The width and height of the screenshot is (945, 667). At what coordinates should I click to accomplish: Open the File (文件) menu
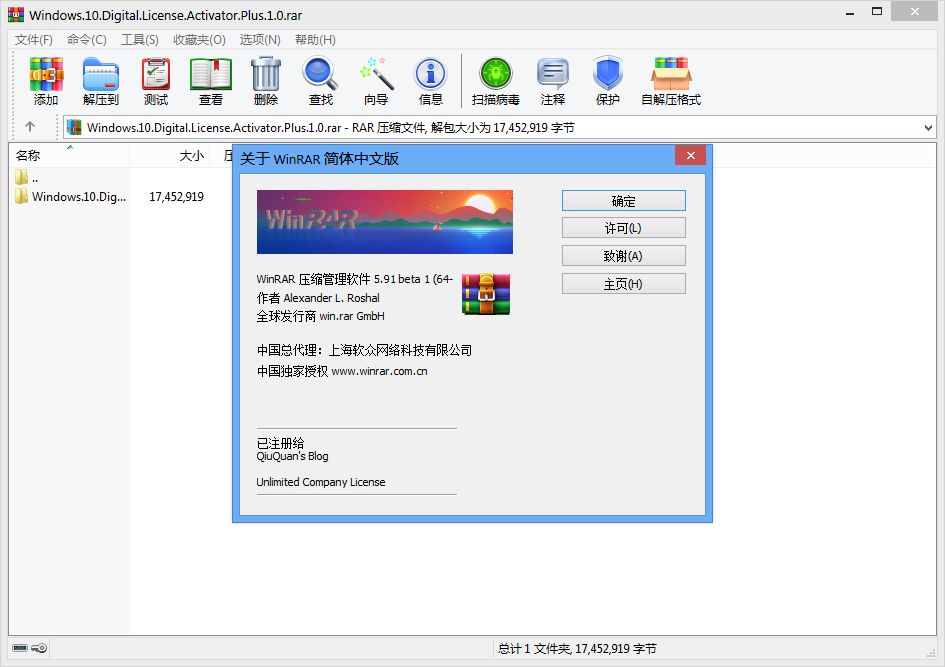pos(34,40)
